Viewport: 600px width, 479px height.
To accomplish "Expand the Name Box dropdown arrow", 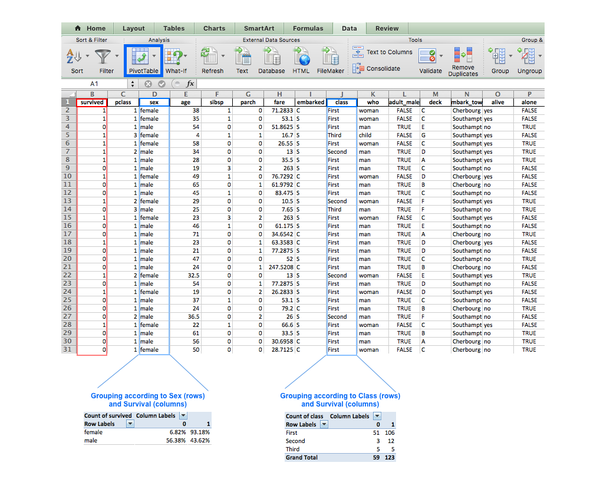I will (x=130, y=84).
